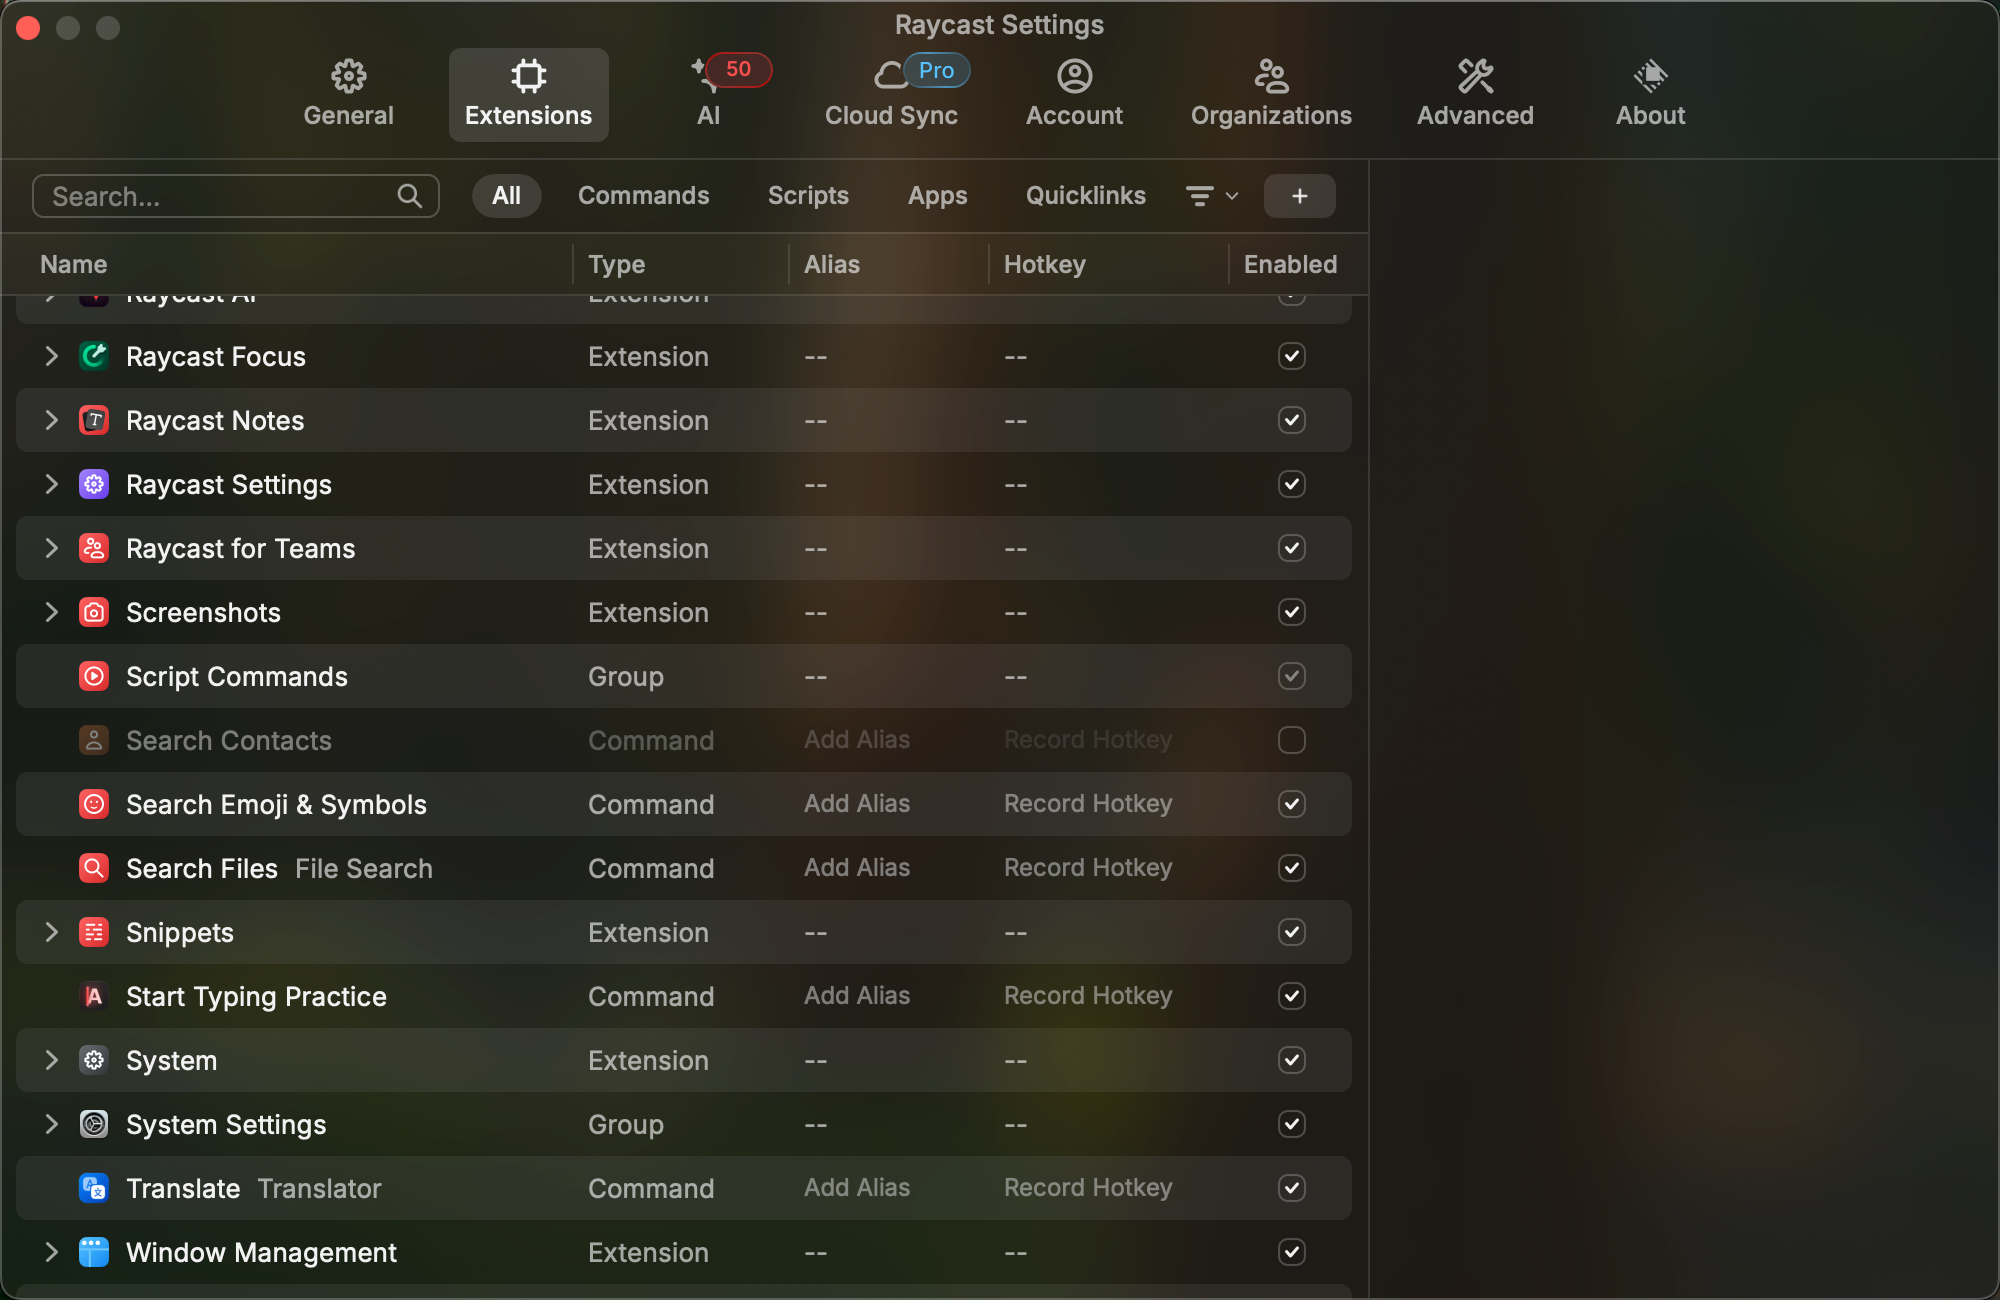
Task: Add Alias for Search Emoji & Symbols
Action: (x=857, y=804)
